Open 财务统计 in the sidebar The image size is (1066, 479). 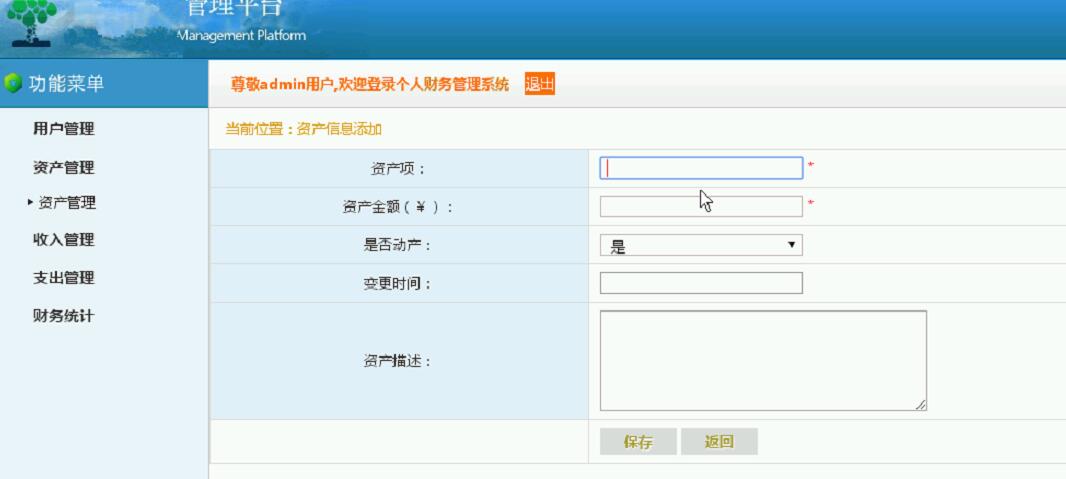(x=64, y=316)
